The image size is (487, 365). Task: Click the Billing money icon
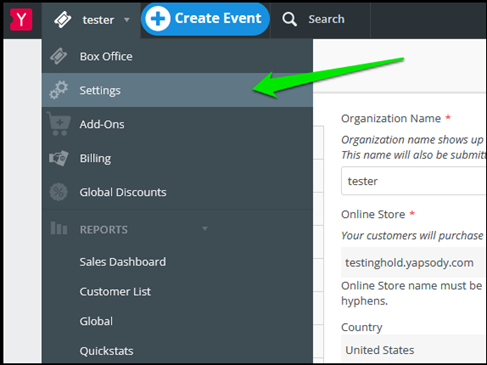point(59,158)
